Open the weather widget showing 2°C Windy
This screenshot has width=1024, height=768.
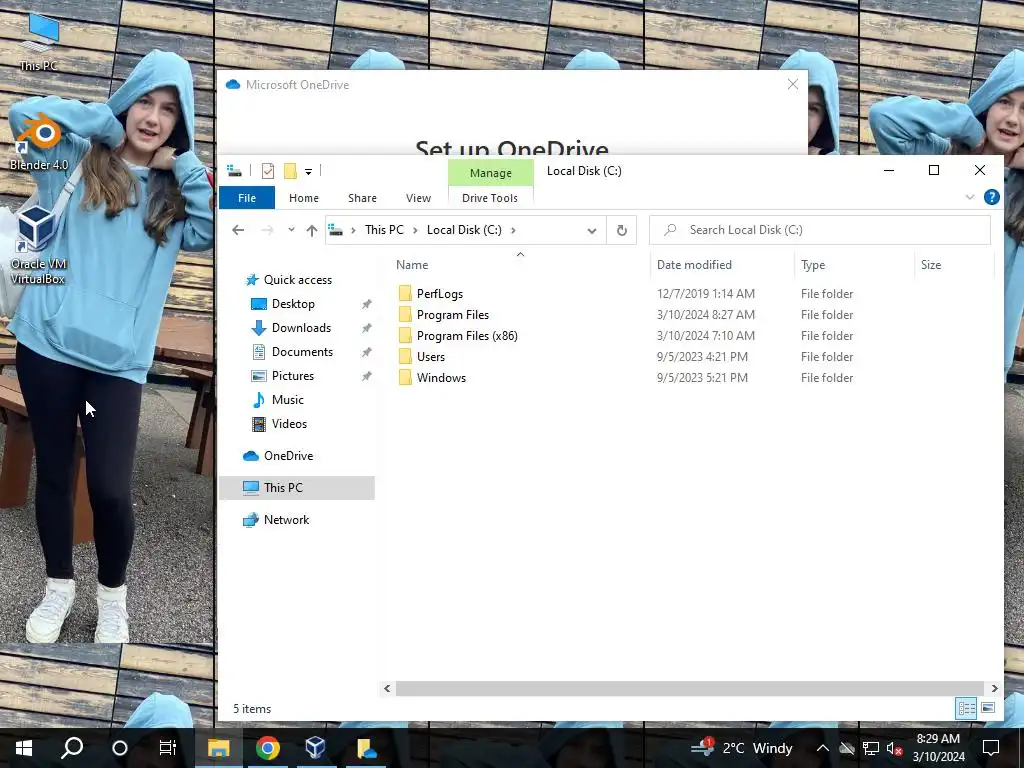[742, 748]
